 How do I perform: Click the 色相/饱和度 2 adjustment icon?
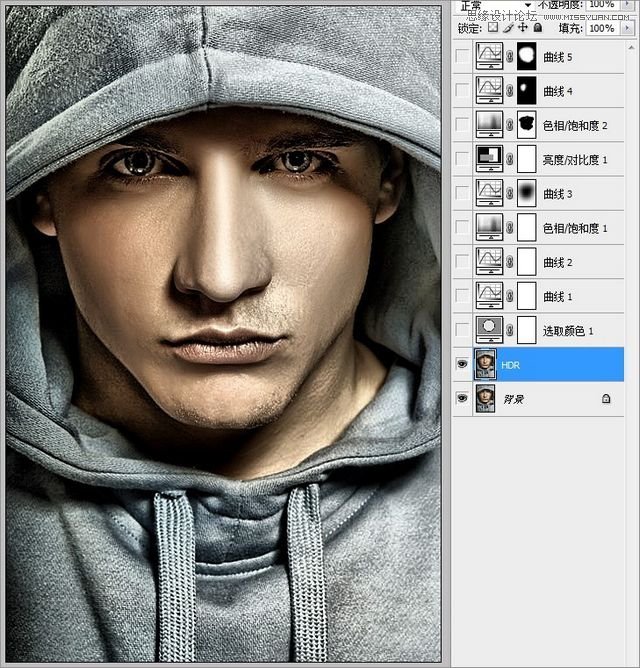(x=490, y=125)
